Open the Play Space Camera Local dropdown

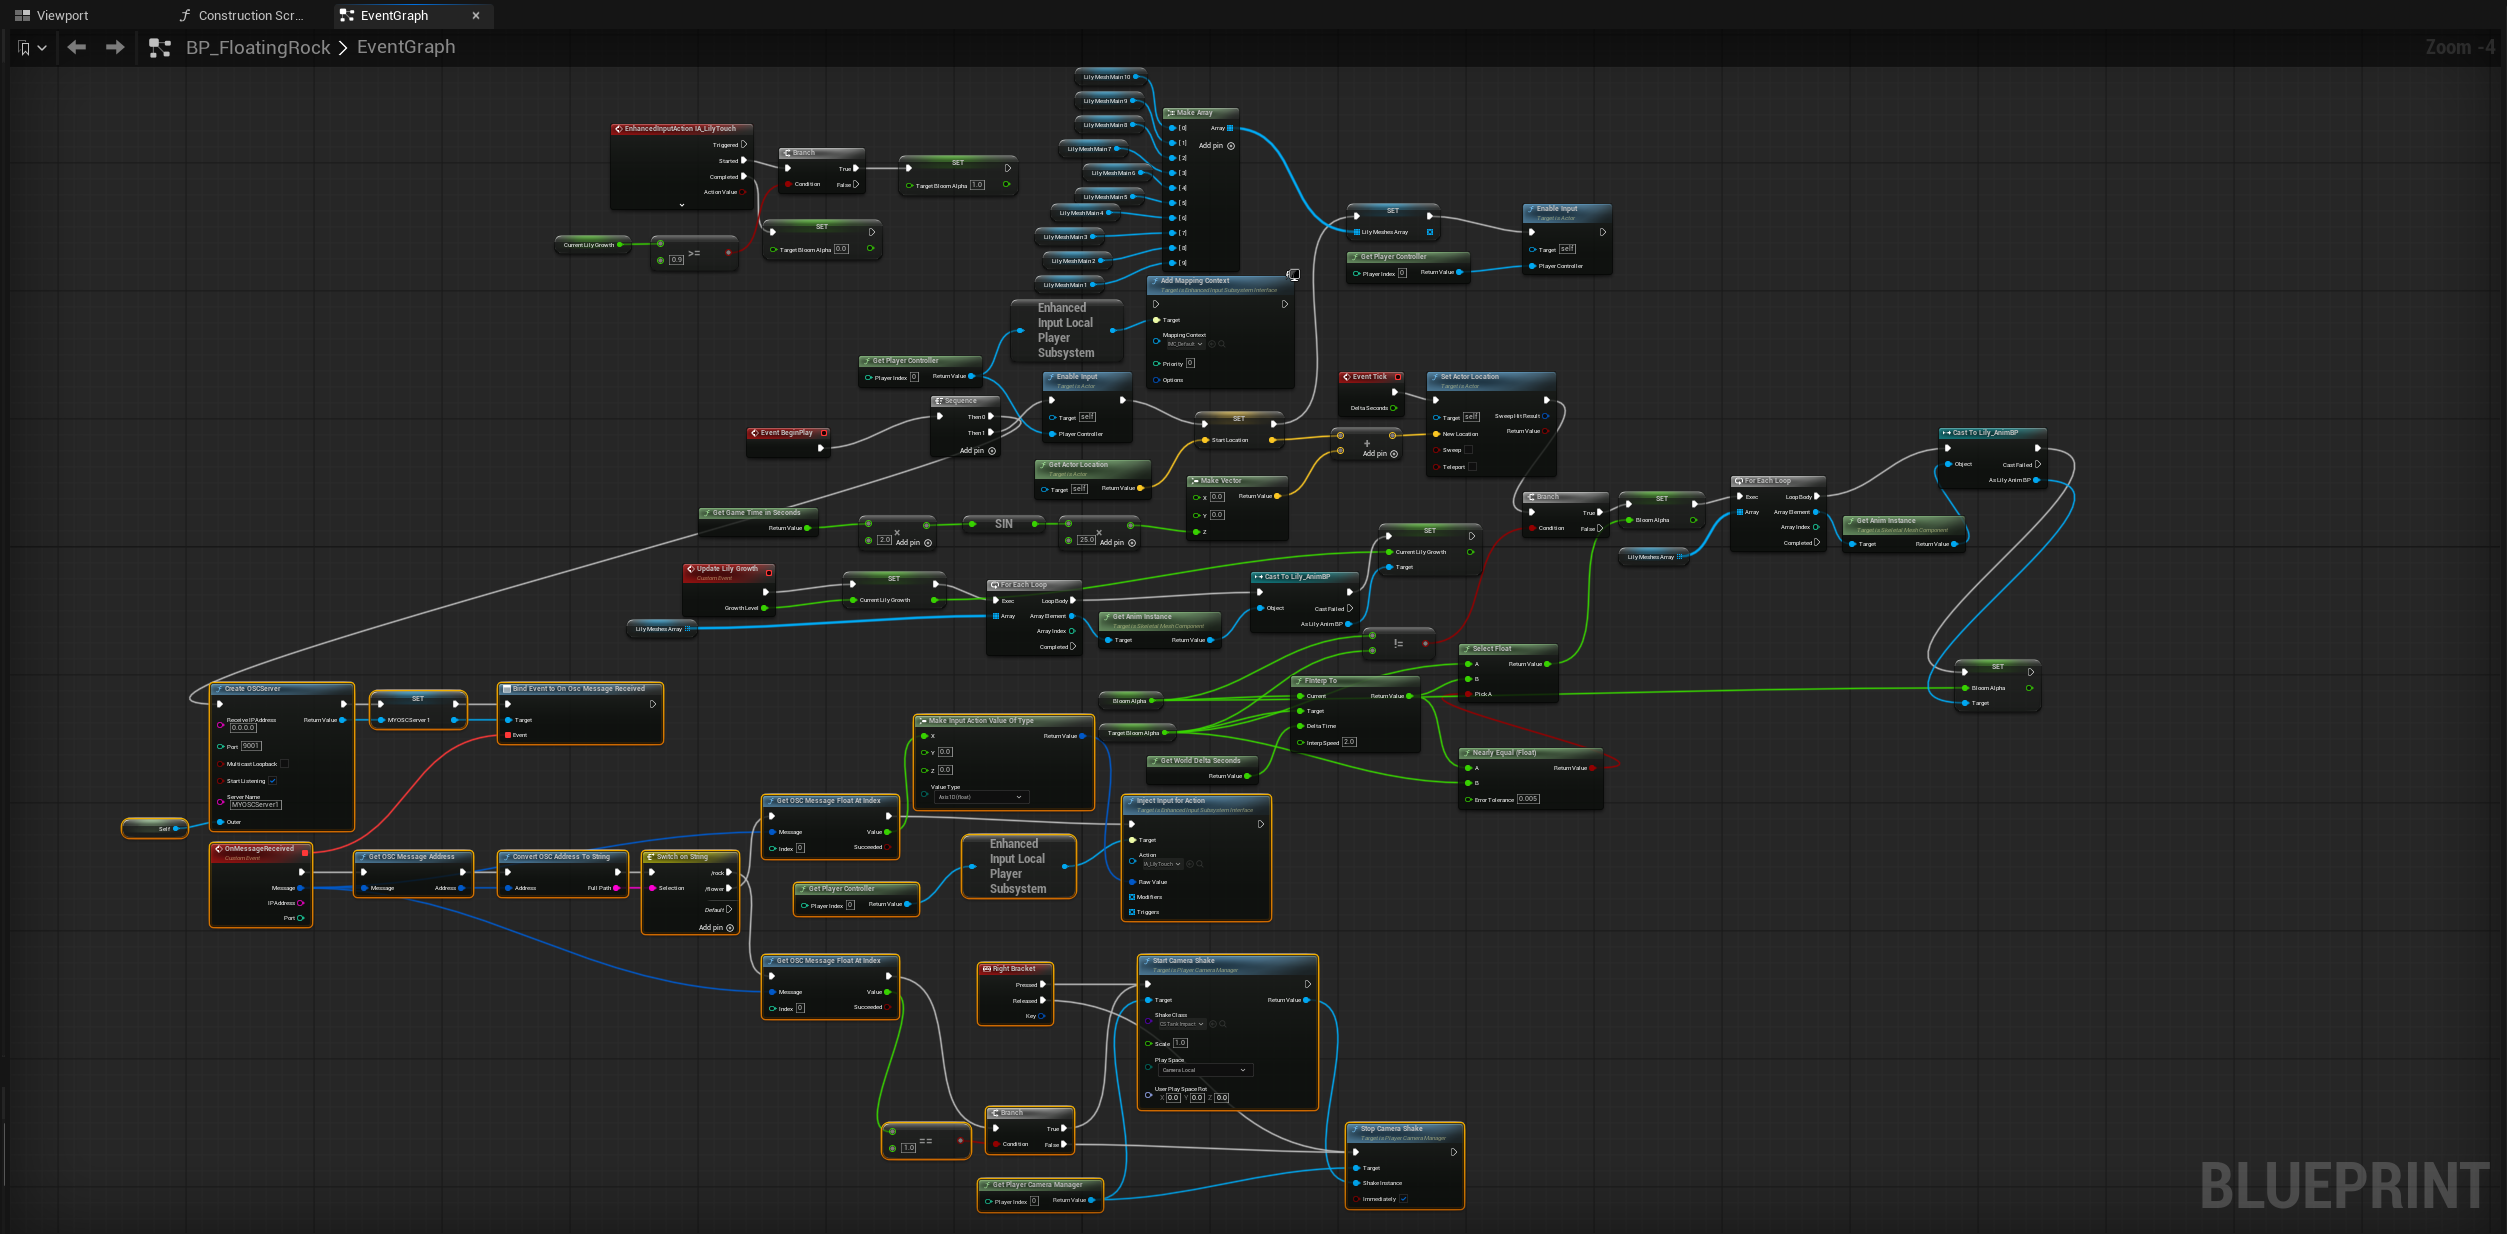1206,1070
